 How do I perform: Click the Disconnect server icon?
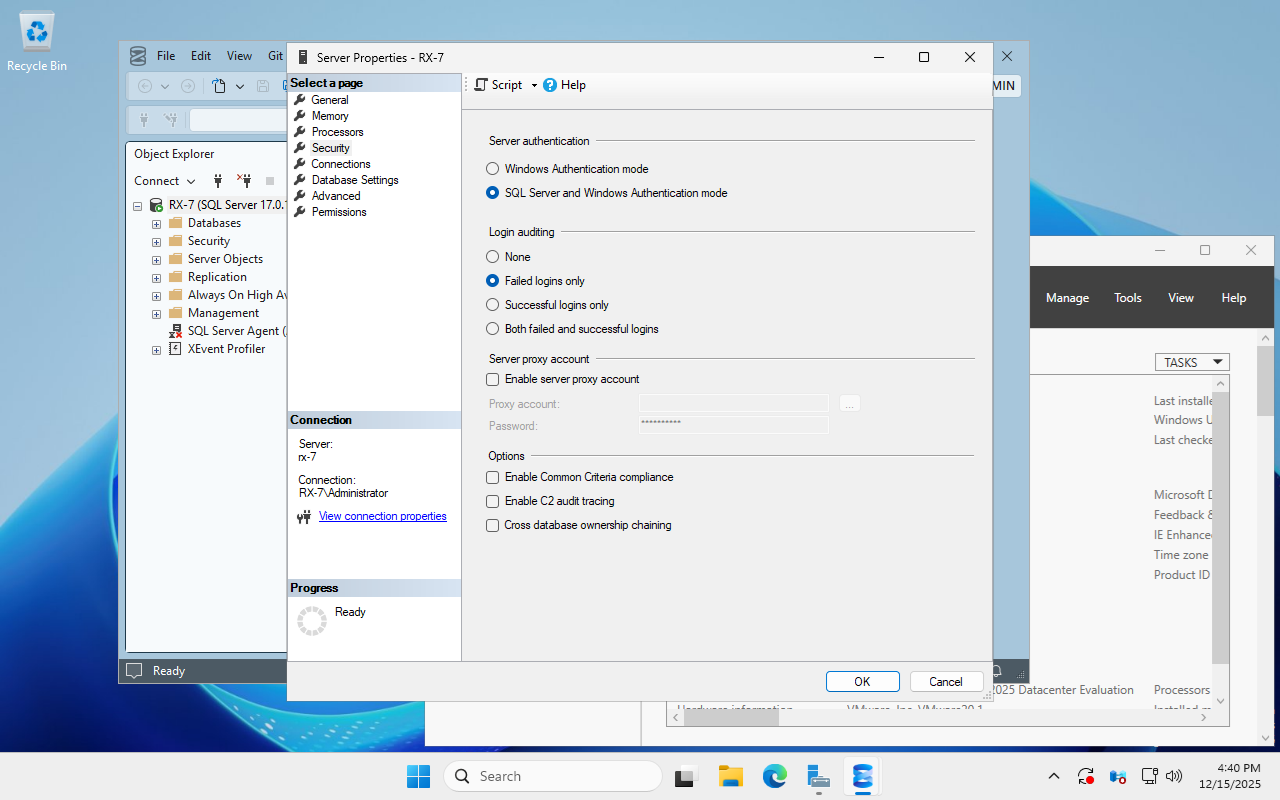click(x=243, y=181)
